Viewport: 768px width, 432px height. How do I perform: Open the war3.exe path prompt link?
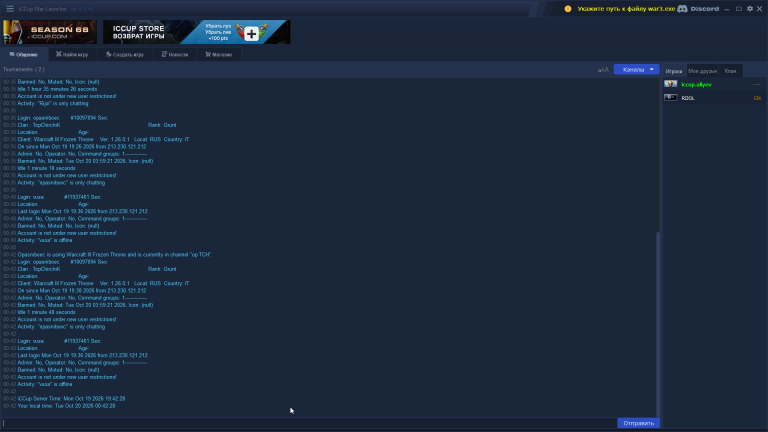point(626,9)
